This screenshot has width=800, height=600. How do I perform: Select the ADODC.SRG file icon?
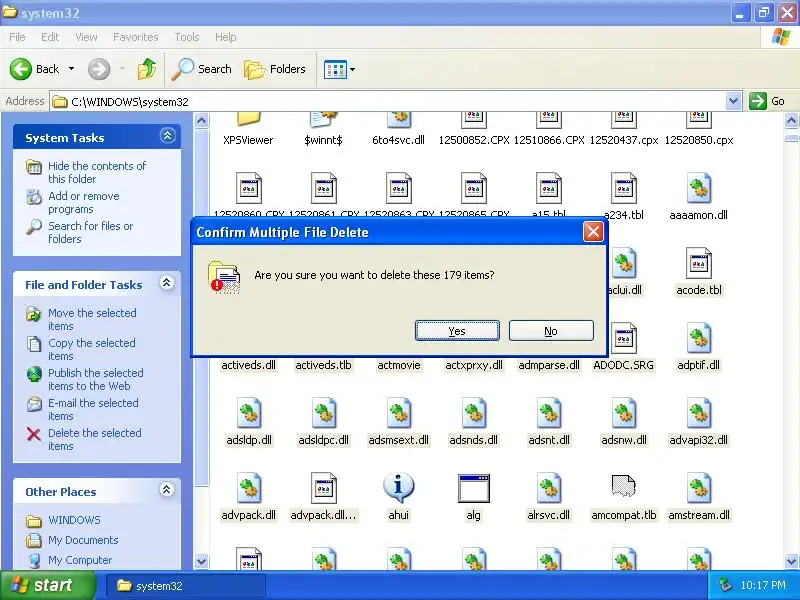(x=623, y=338)
